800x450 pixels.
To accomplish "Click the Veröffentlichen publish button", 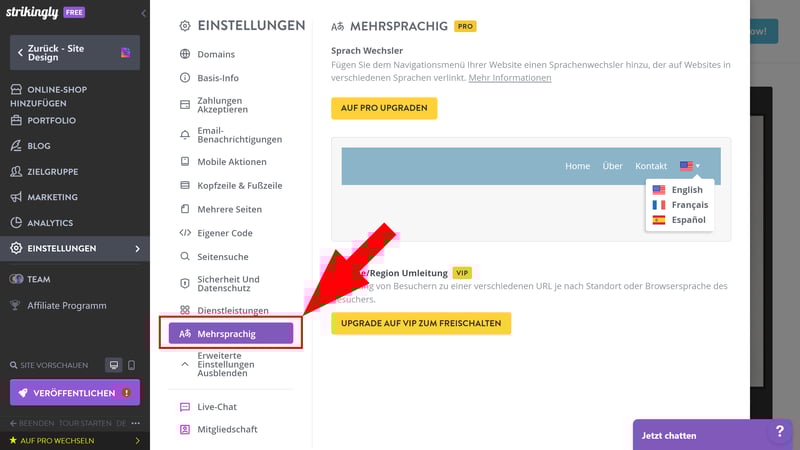I will (x=74, y=393).
